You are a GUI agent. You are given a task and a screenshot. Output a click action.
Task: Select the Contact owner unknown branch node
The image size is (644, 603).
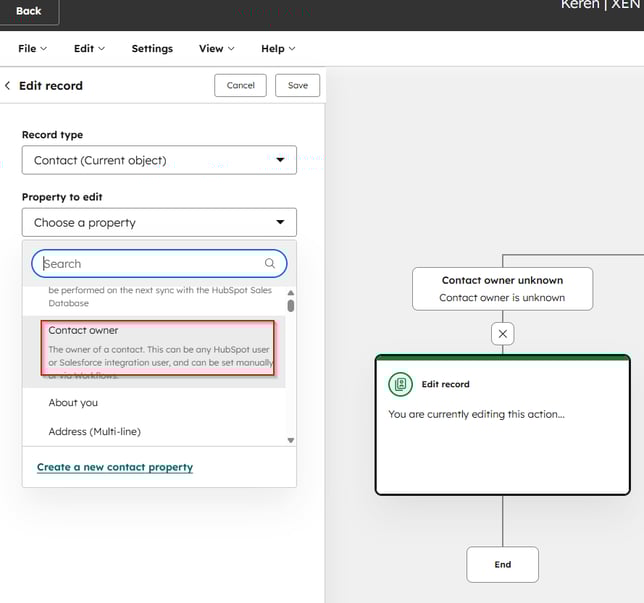point(502,288)
